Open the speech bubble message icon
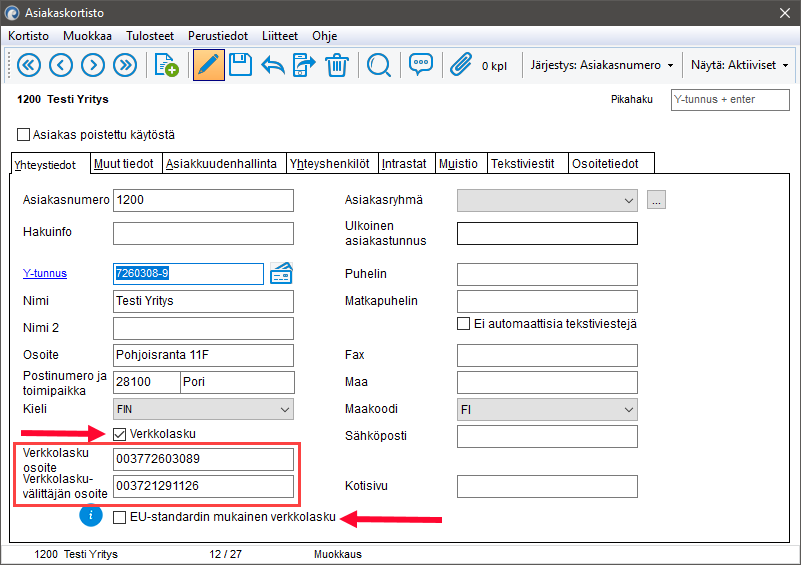This screenshot has width=801, height=565. [420, 65]
